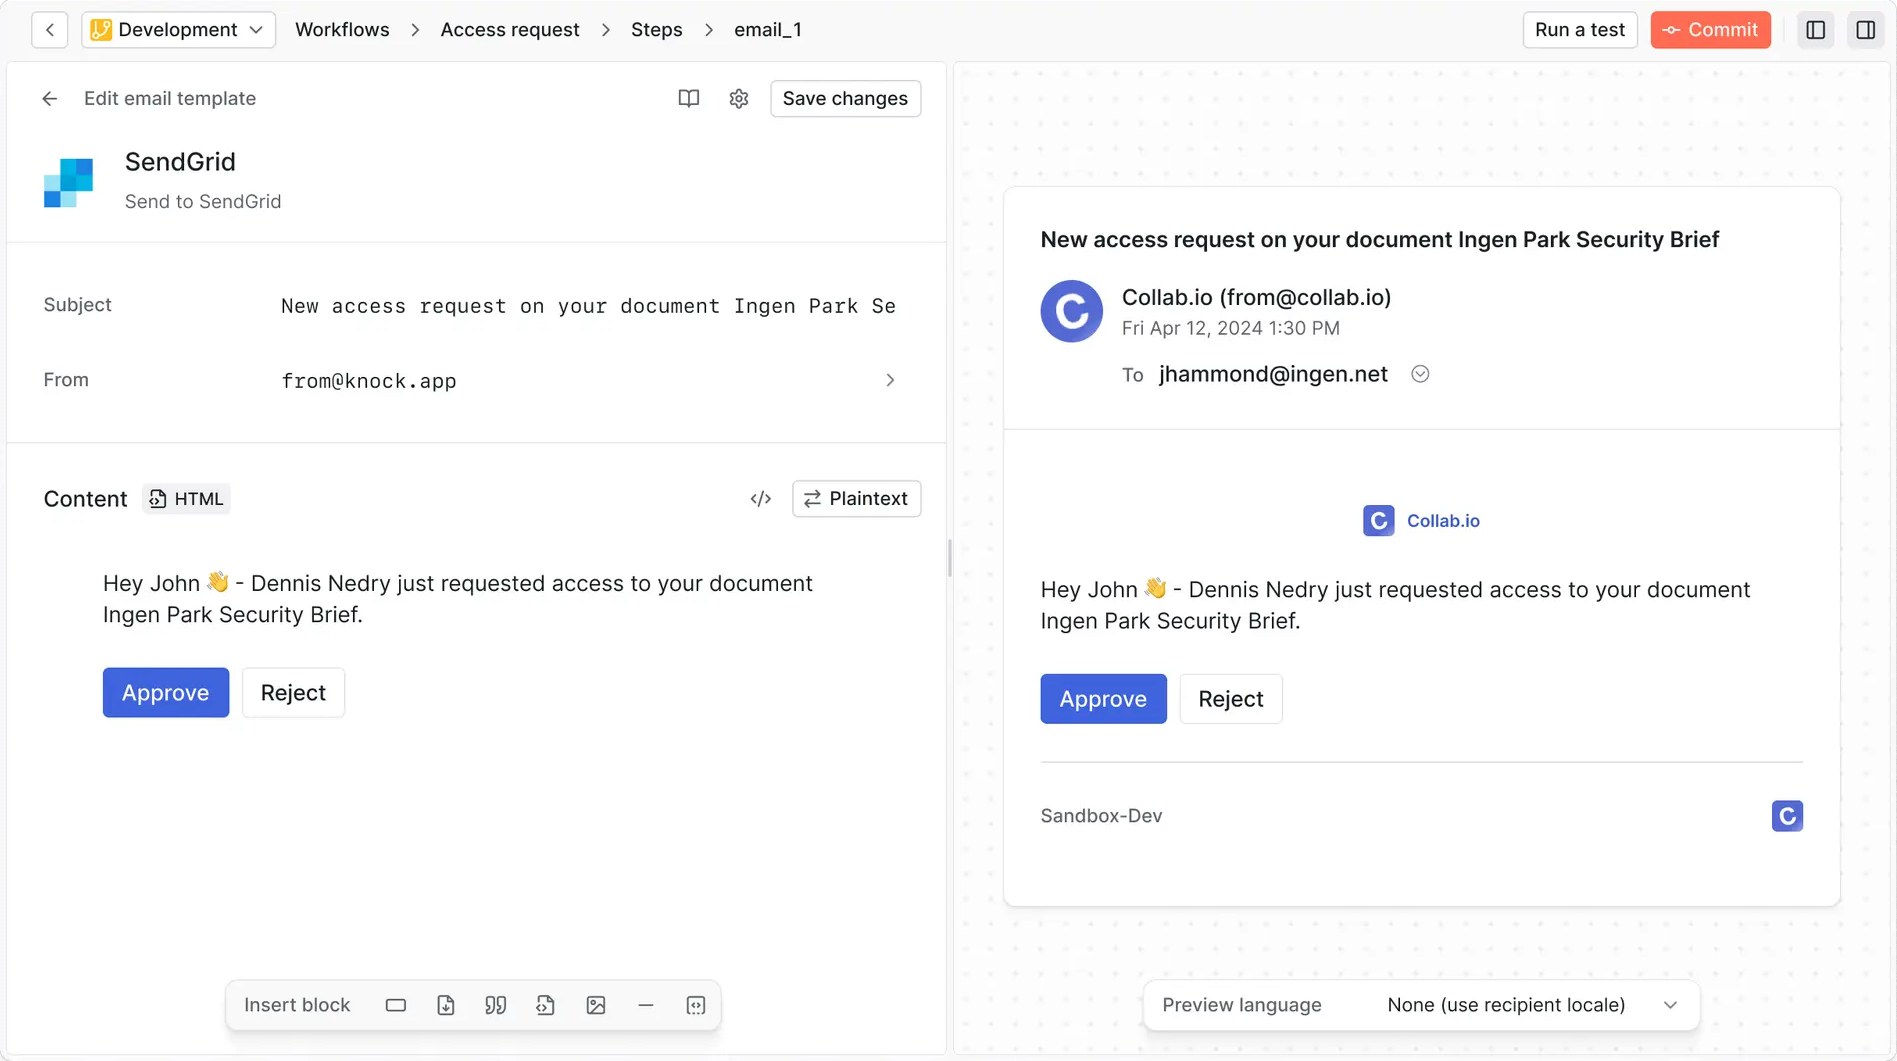Click the Commit button
The image size is (1897, 1061).
(1710, 29)
